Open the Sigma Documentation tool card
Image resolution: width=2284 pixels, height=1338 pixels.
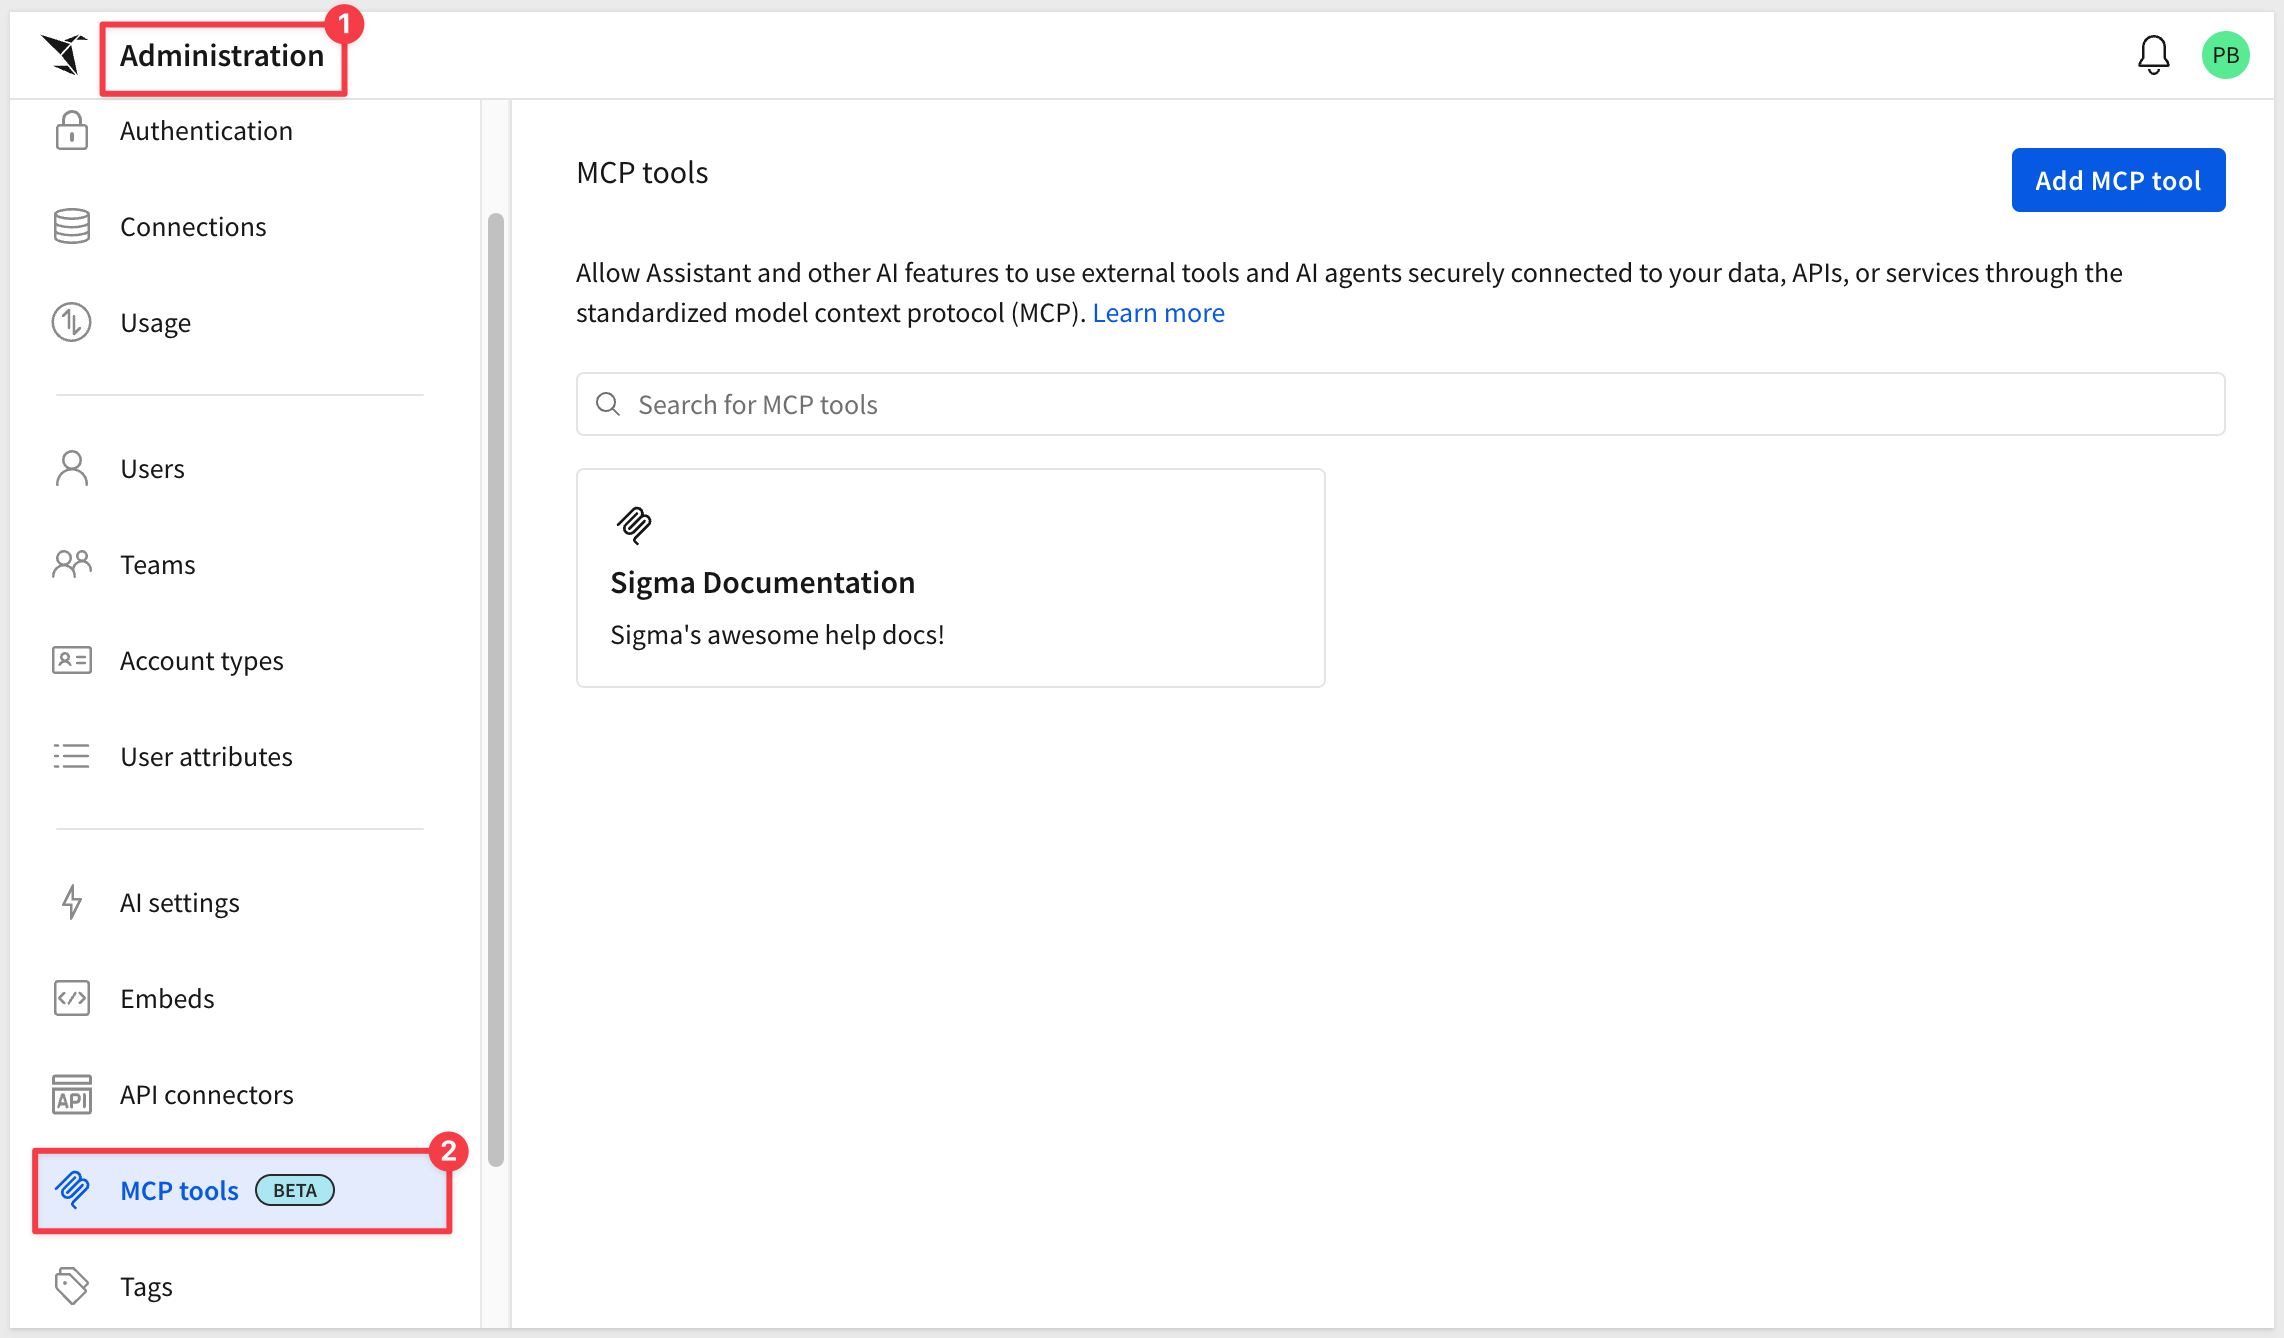point(950,578)
